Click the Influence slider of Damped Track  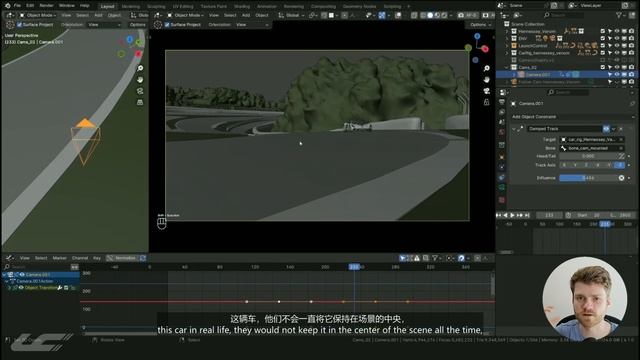[x=588, y=178]
